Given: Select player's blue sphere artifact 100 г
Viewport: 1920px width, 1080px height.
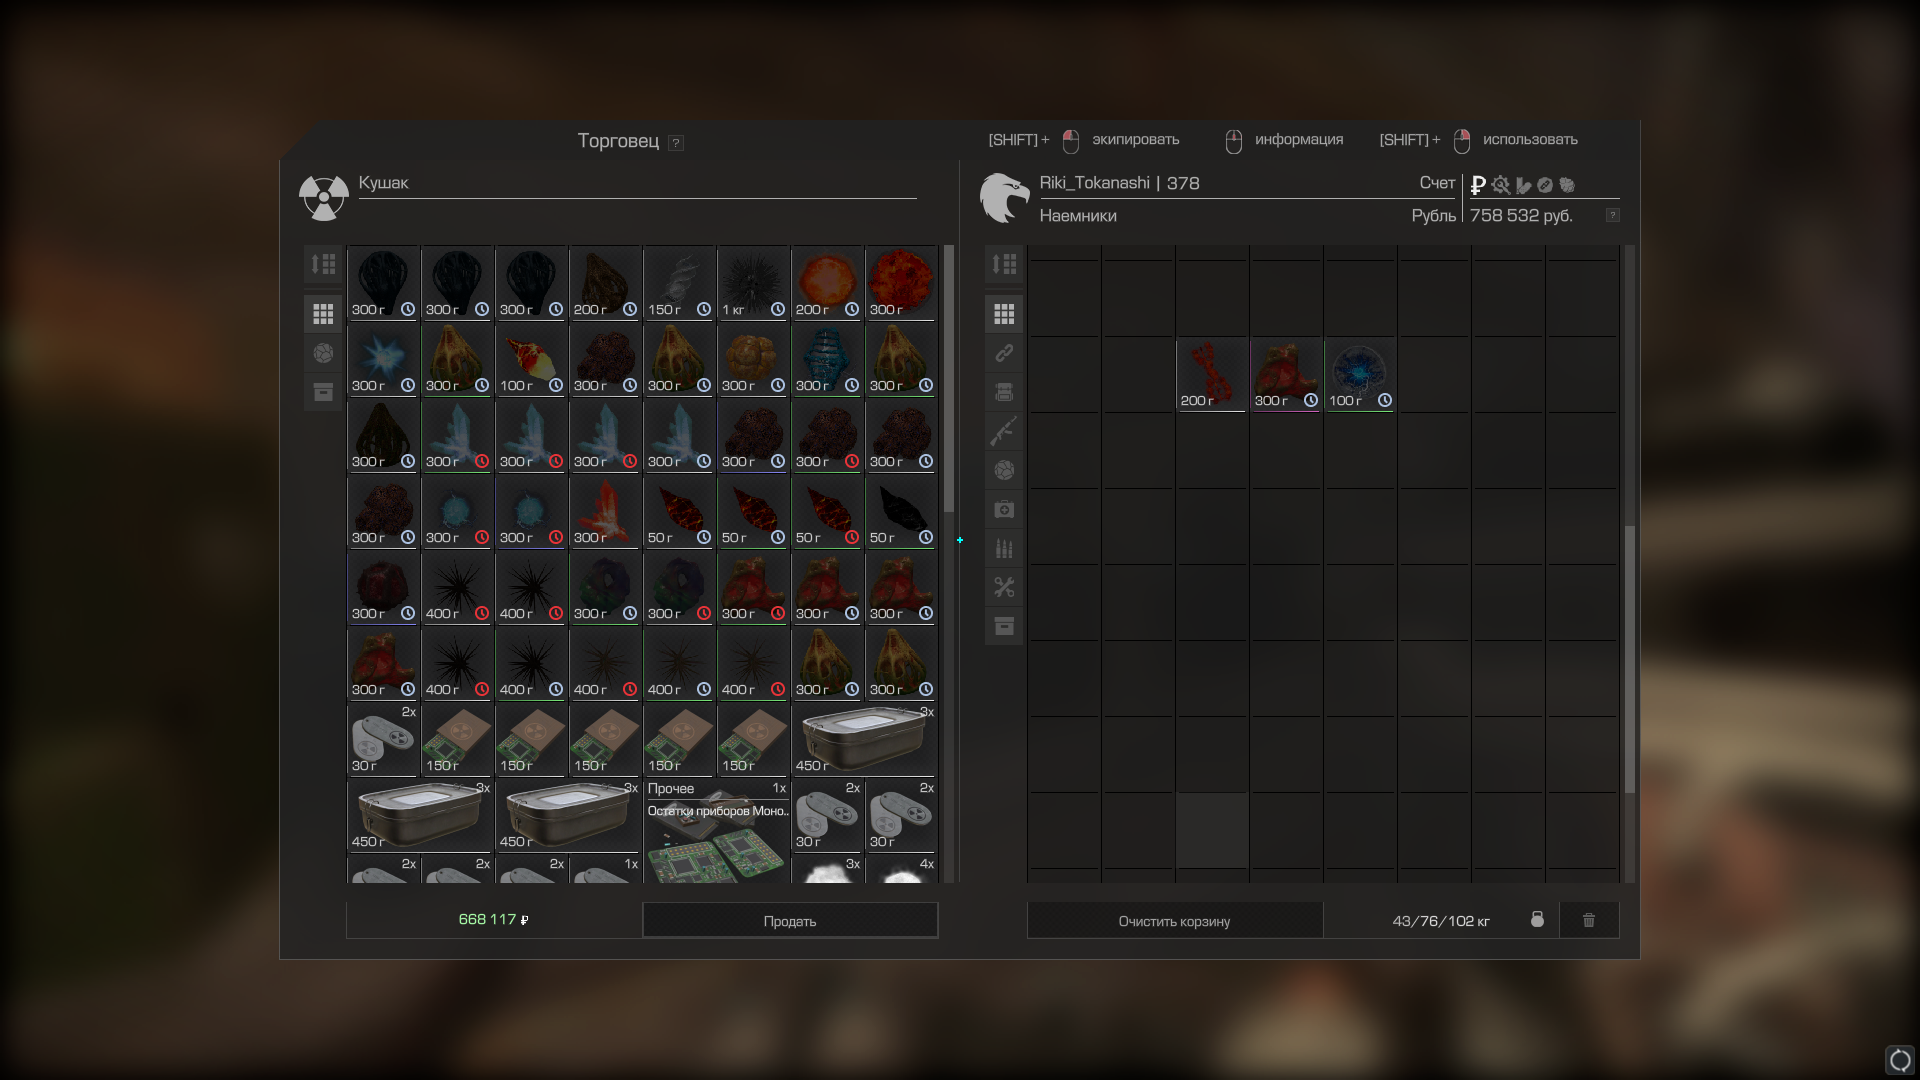Looking at the screenshot, I should pyautogui.click(x=1360, y=375).
